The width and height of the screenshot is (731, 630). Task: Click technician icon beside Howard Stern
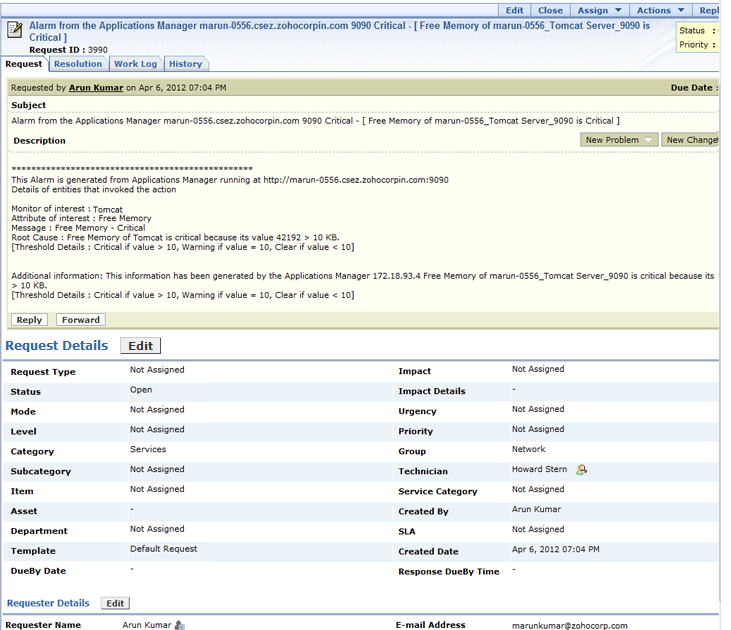[581, 470]
